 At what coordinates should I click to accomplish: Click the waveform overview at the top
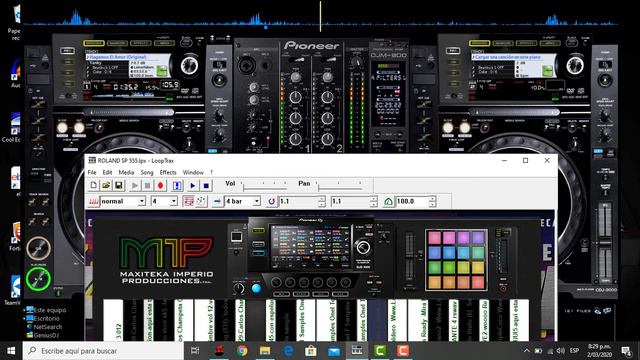tap(320, 17)
